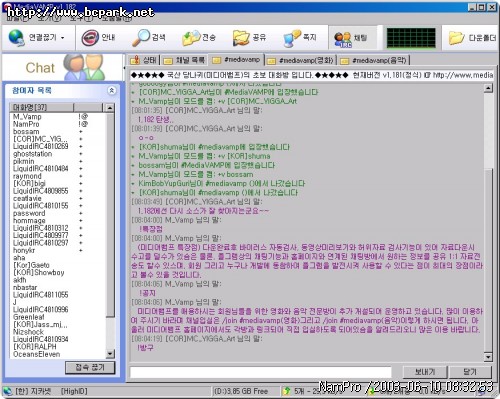
Task: Select user [Kor]Gaeto
Action: [31, 265]
